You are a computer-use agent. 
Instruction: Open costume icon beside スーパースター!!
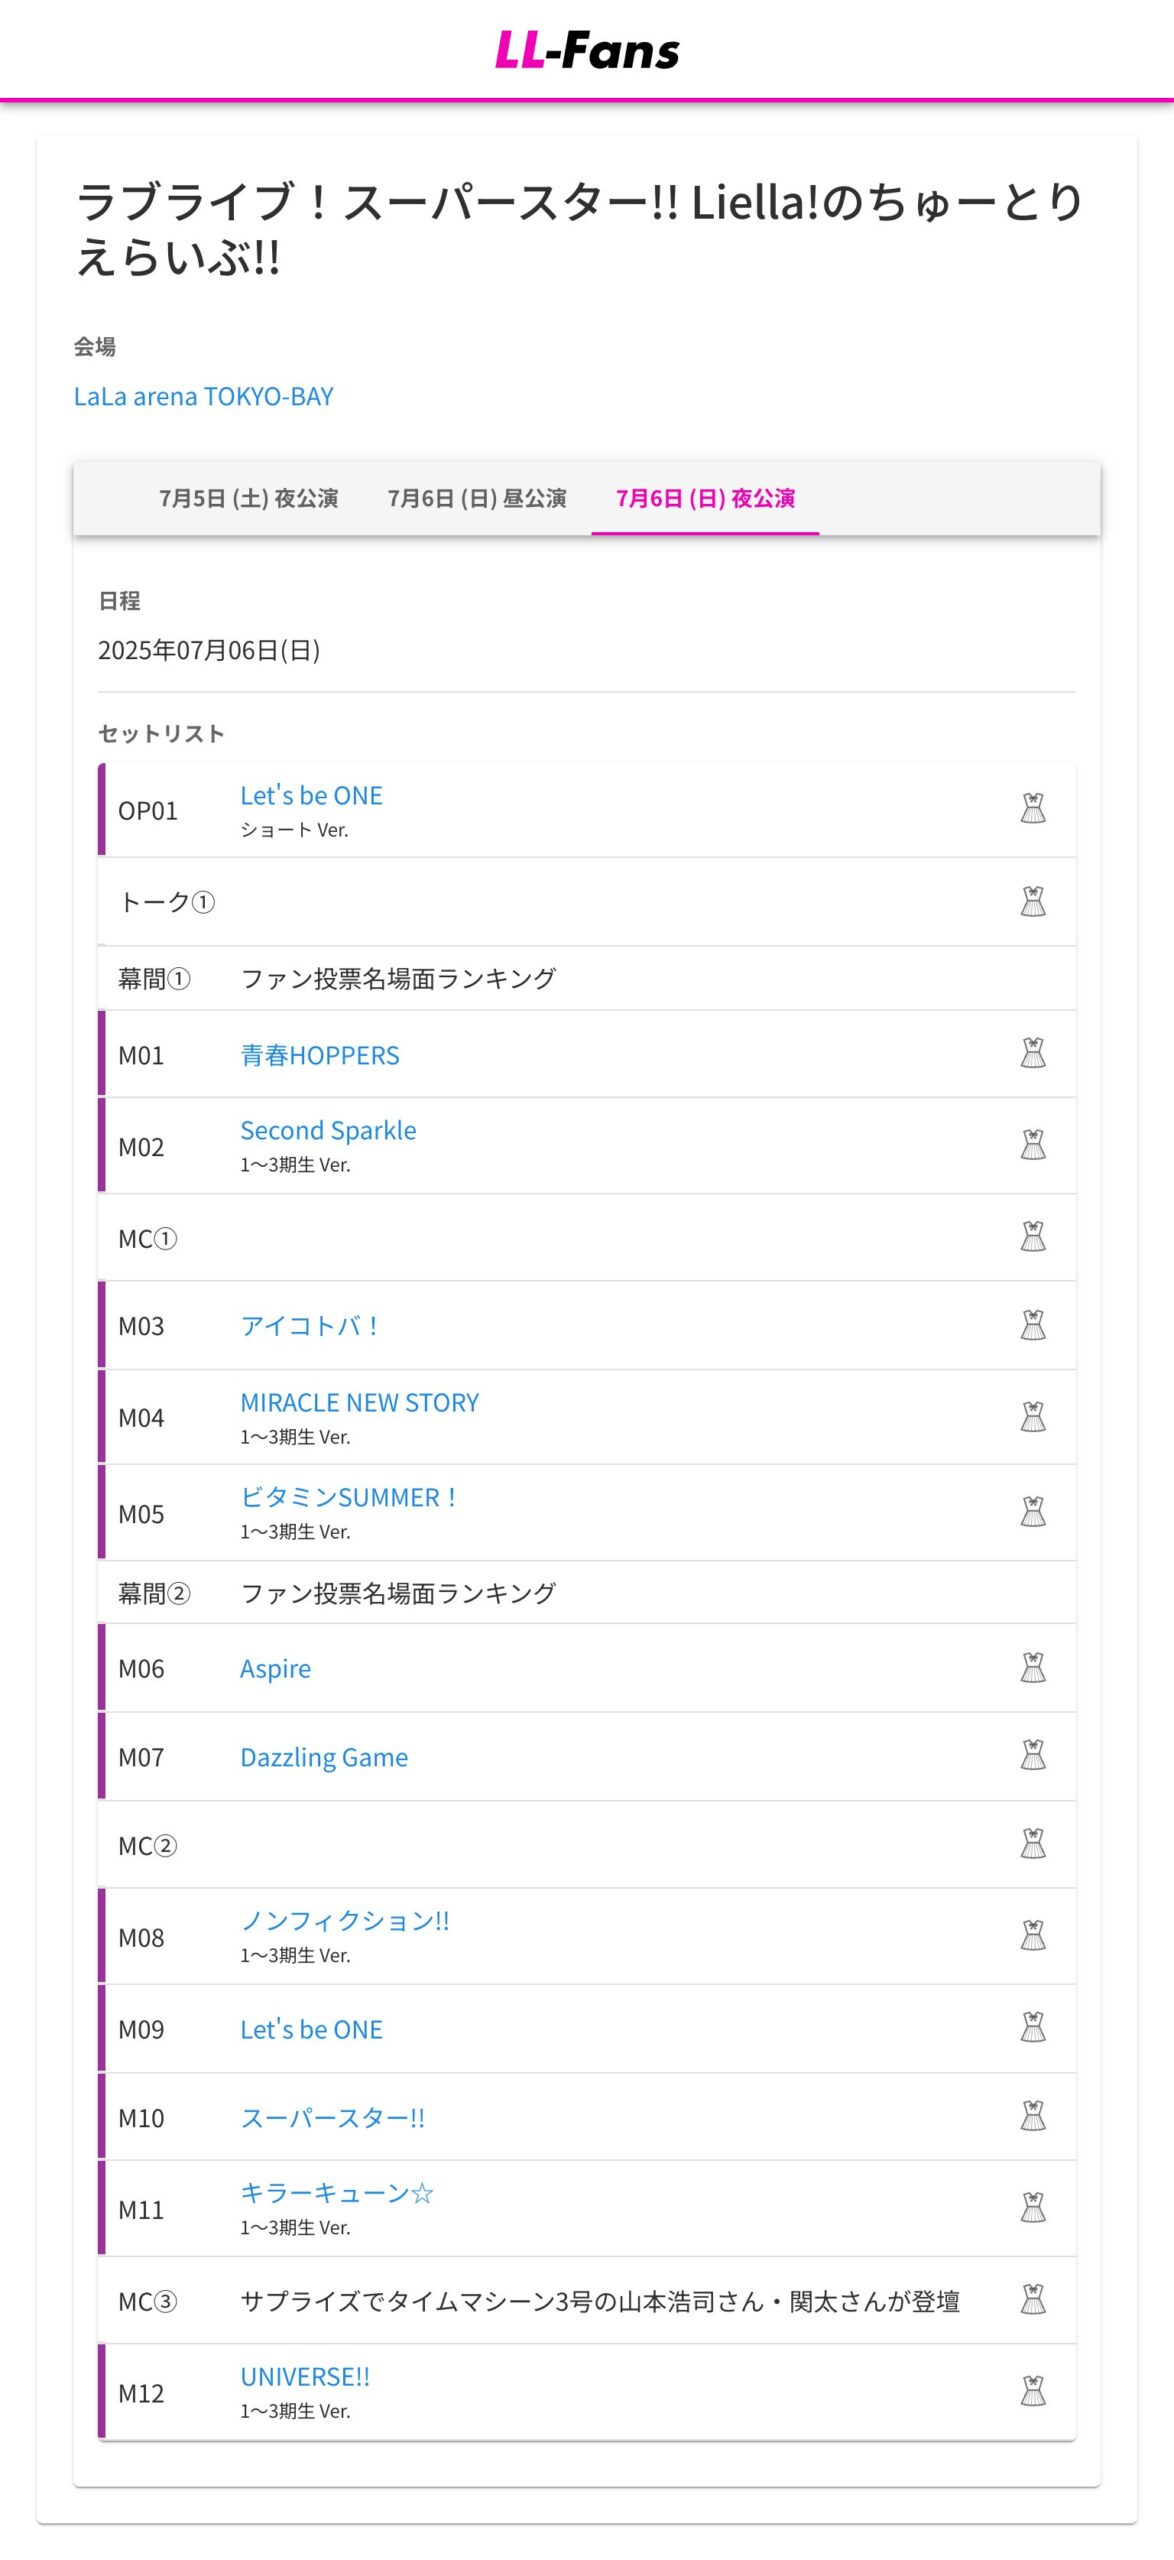(x=1033, y=2116)
